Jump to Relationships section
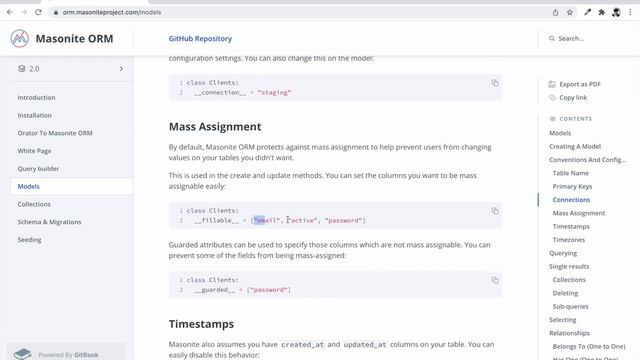Image resolution: width=640 pixels, height=360 pixels. (569, 333)
